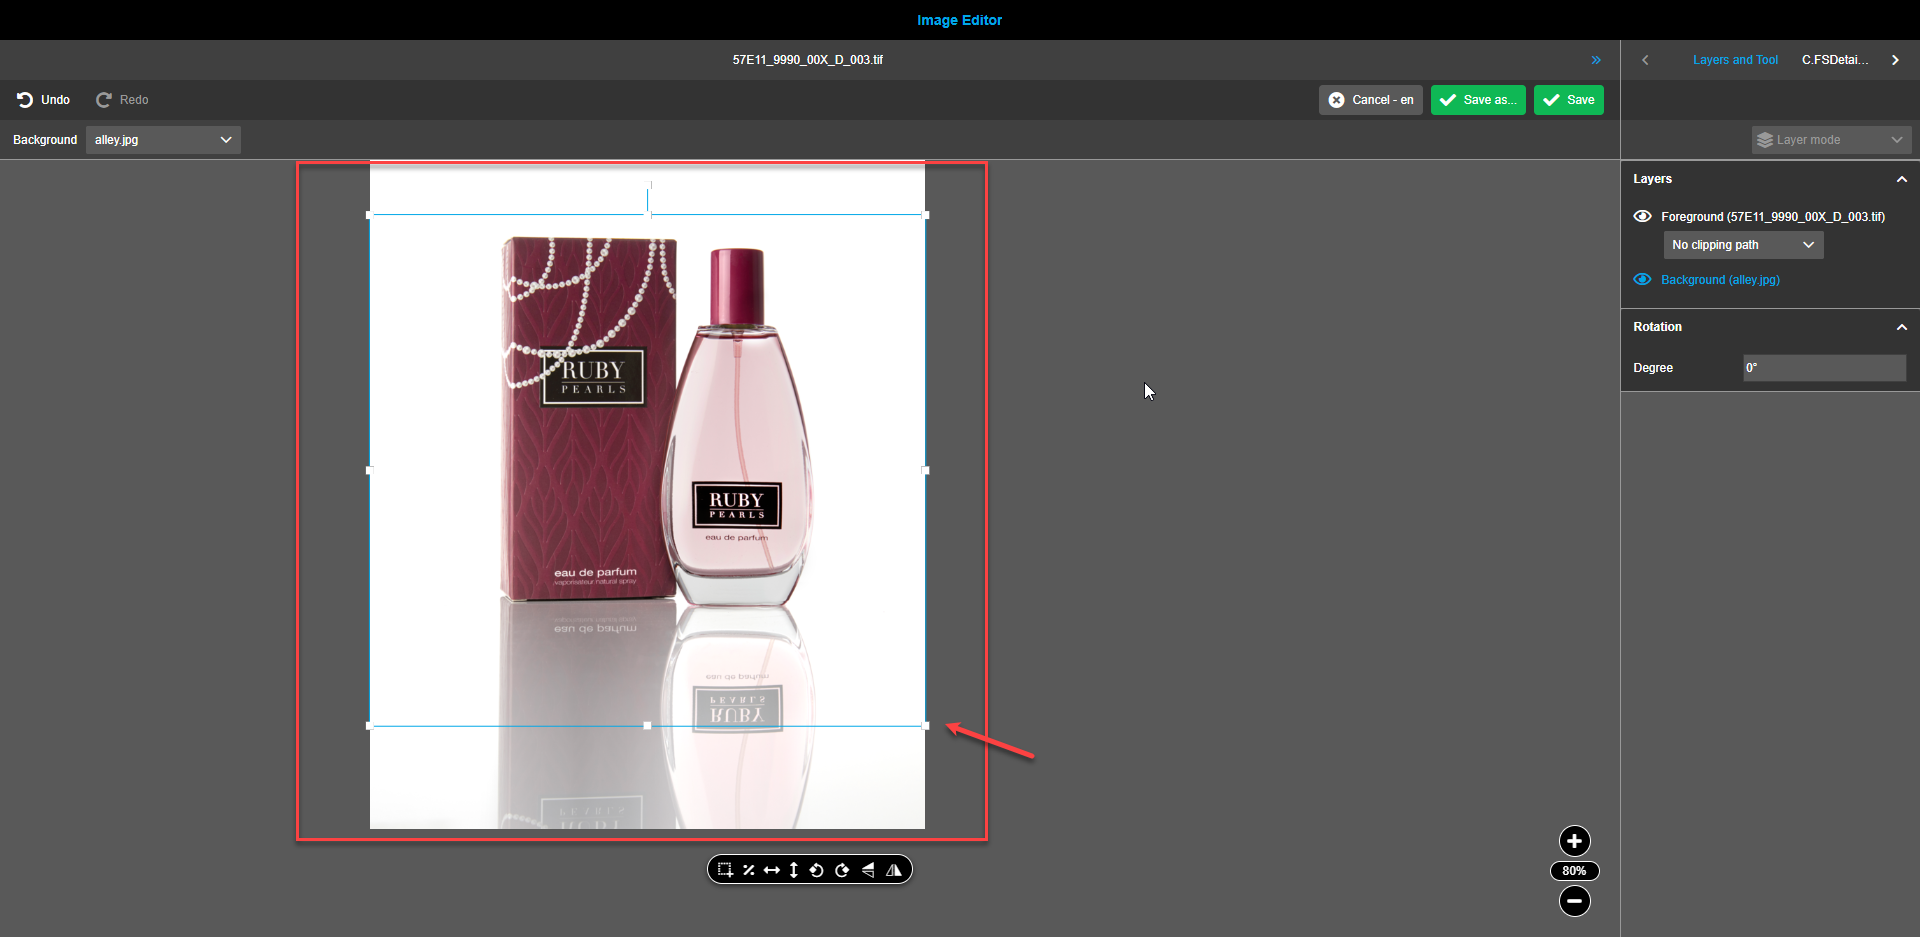Image resolution: width=1920 pixels, height=937 pixels.
Task: Switch to the C.FSDetai tab
Action: (1835, 59)
